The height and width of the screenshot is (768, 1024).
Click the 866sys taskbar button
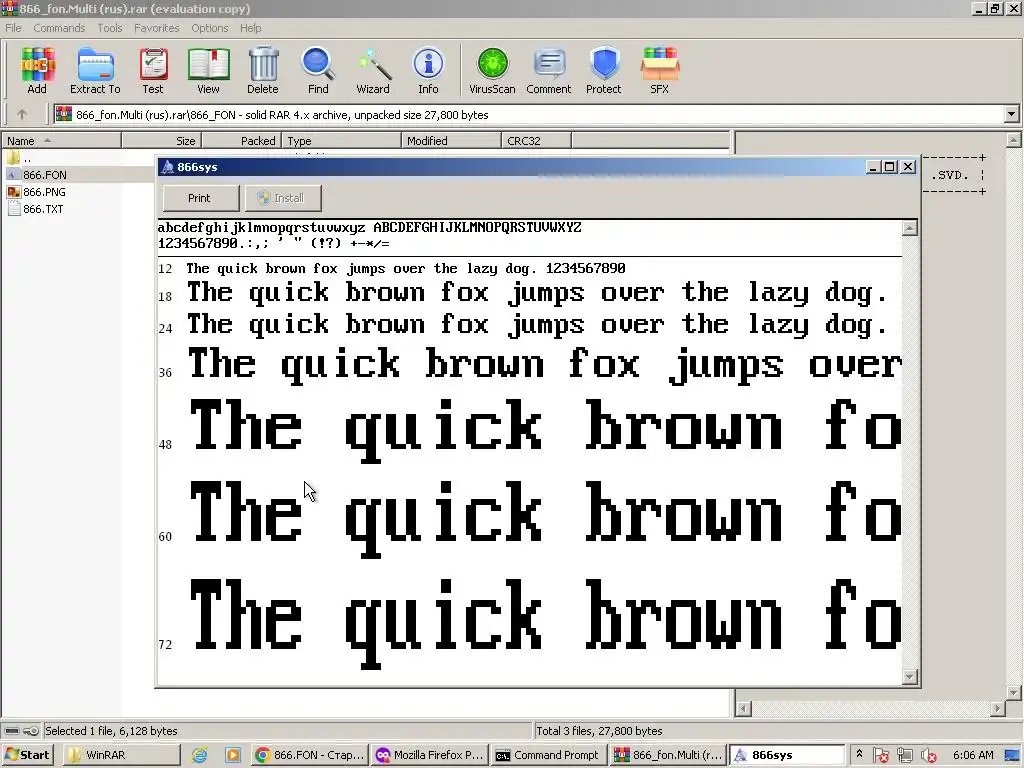(787, 755)
